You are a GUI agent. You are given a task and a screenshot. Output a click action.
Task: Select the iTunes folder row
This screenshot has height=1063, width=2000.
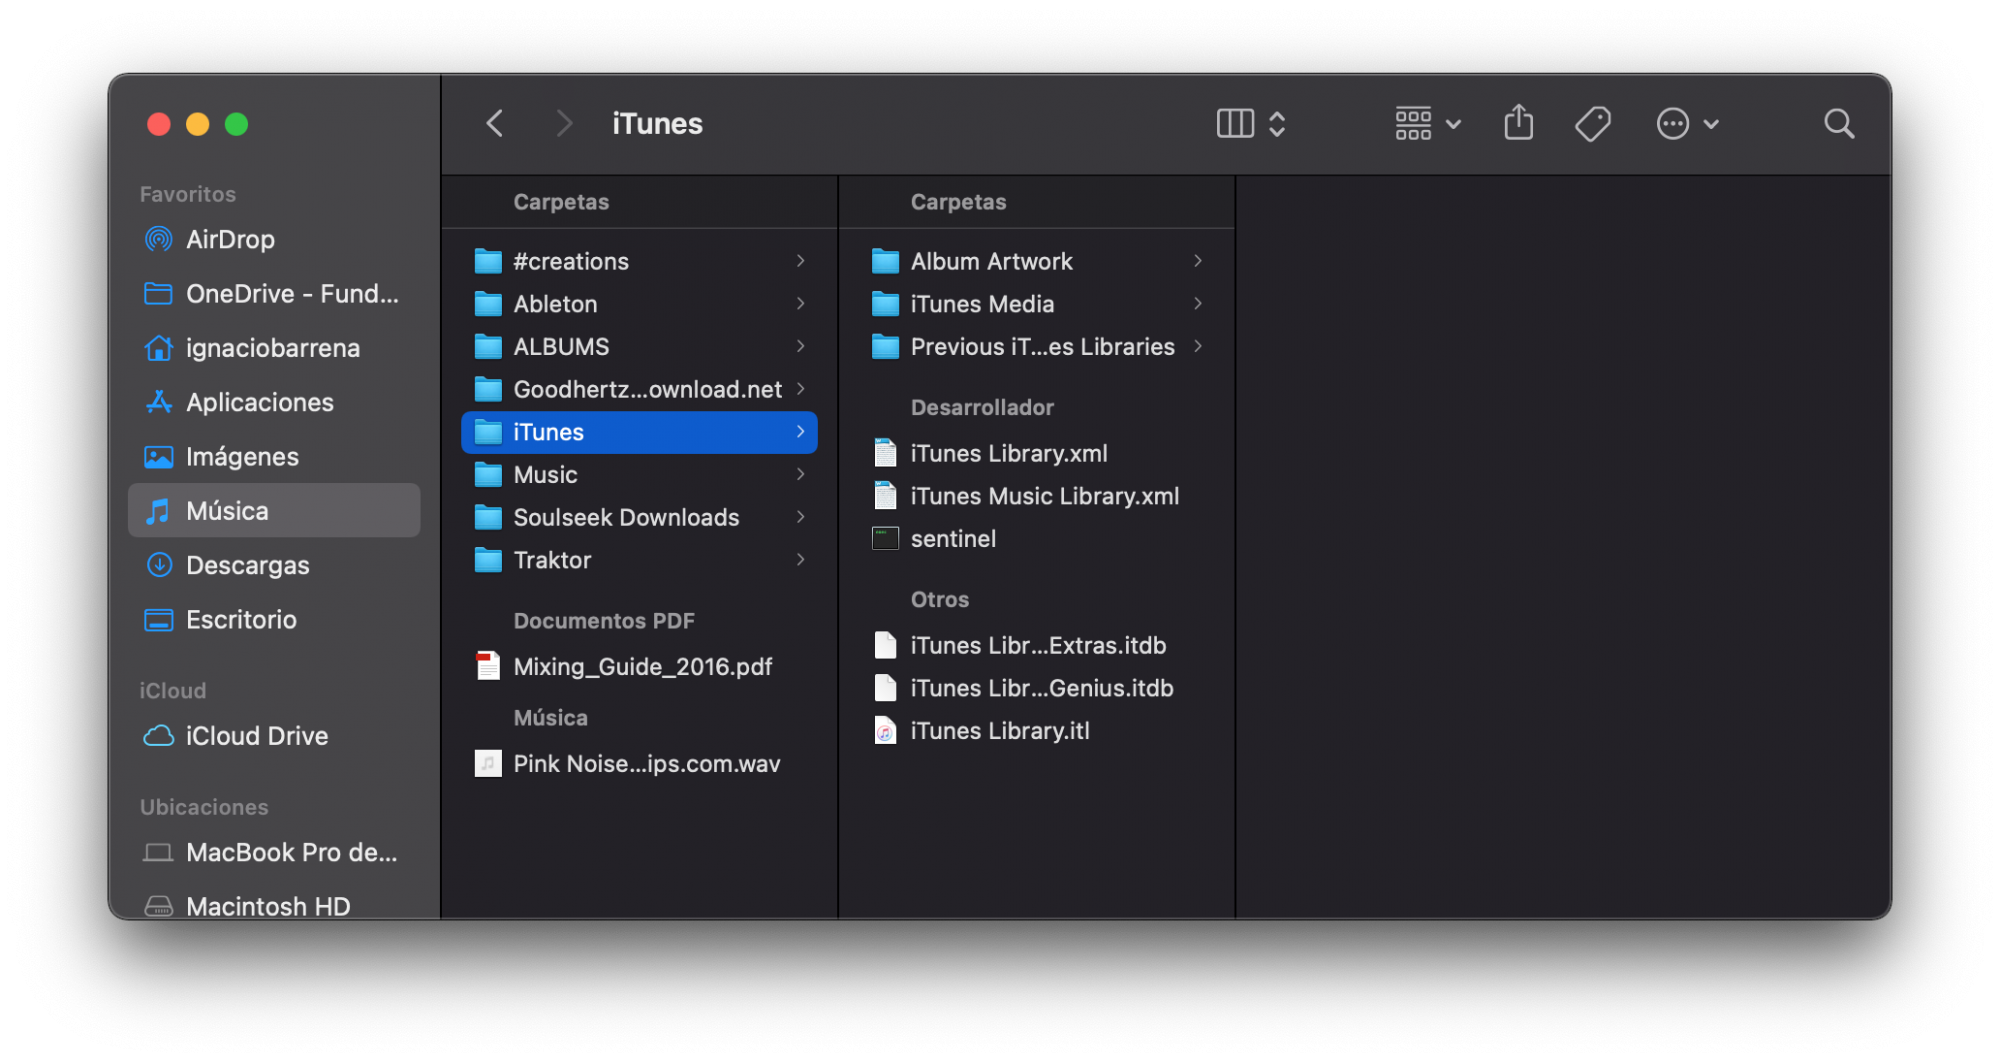pyautogui.click(x=639, y=432)
